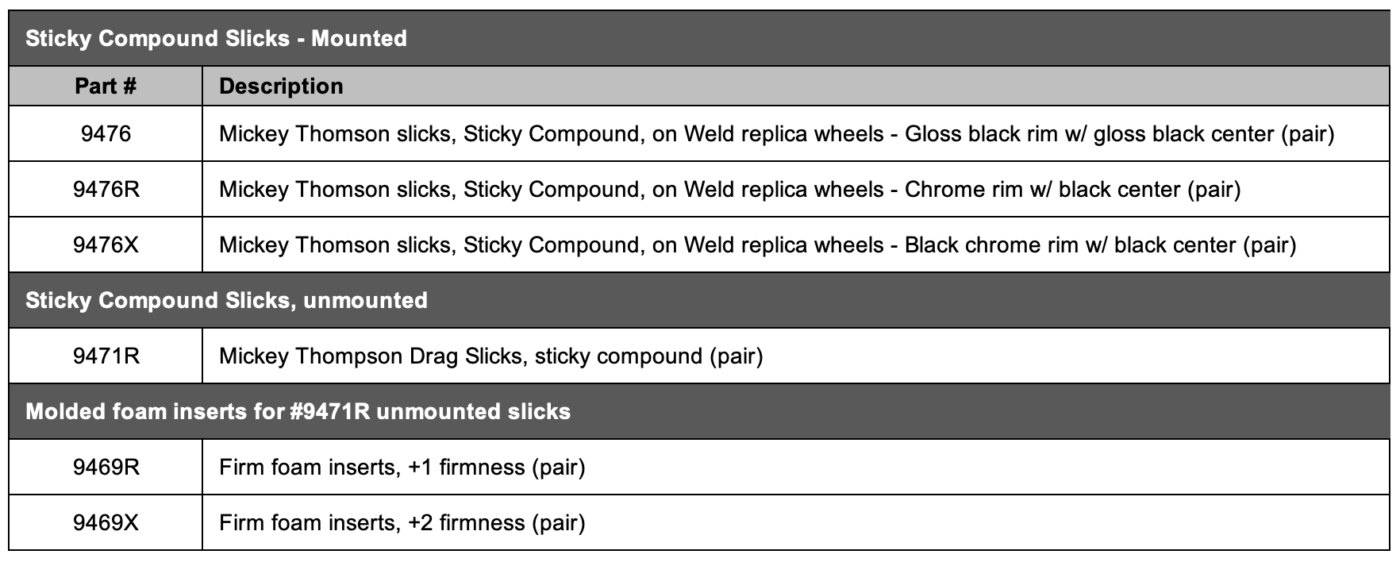Click the Black chrome rim description
This screenshot has width=1400, height=562.
[x=758, y=246]
